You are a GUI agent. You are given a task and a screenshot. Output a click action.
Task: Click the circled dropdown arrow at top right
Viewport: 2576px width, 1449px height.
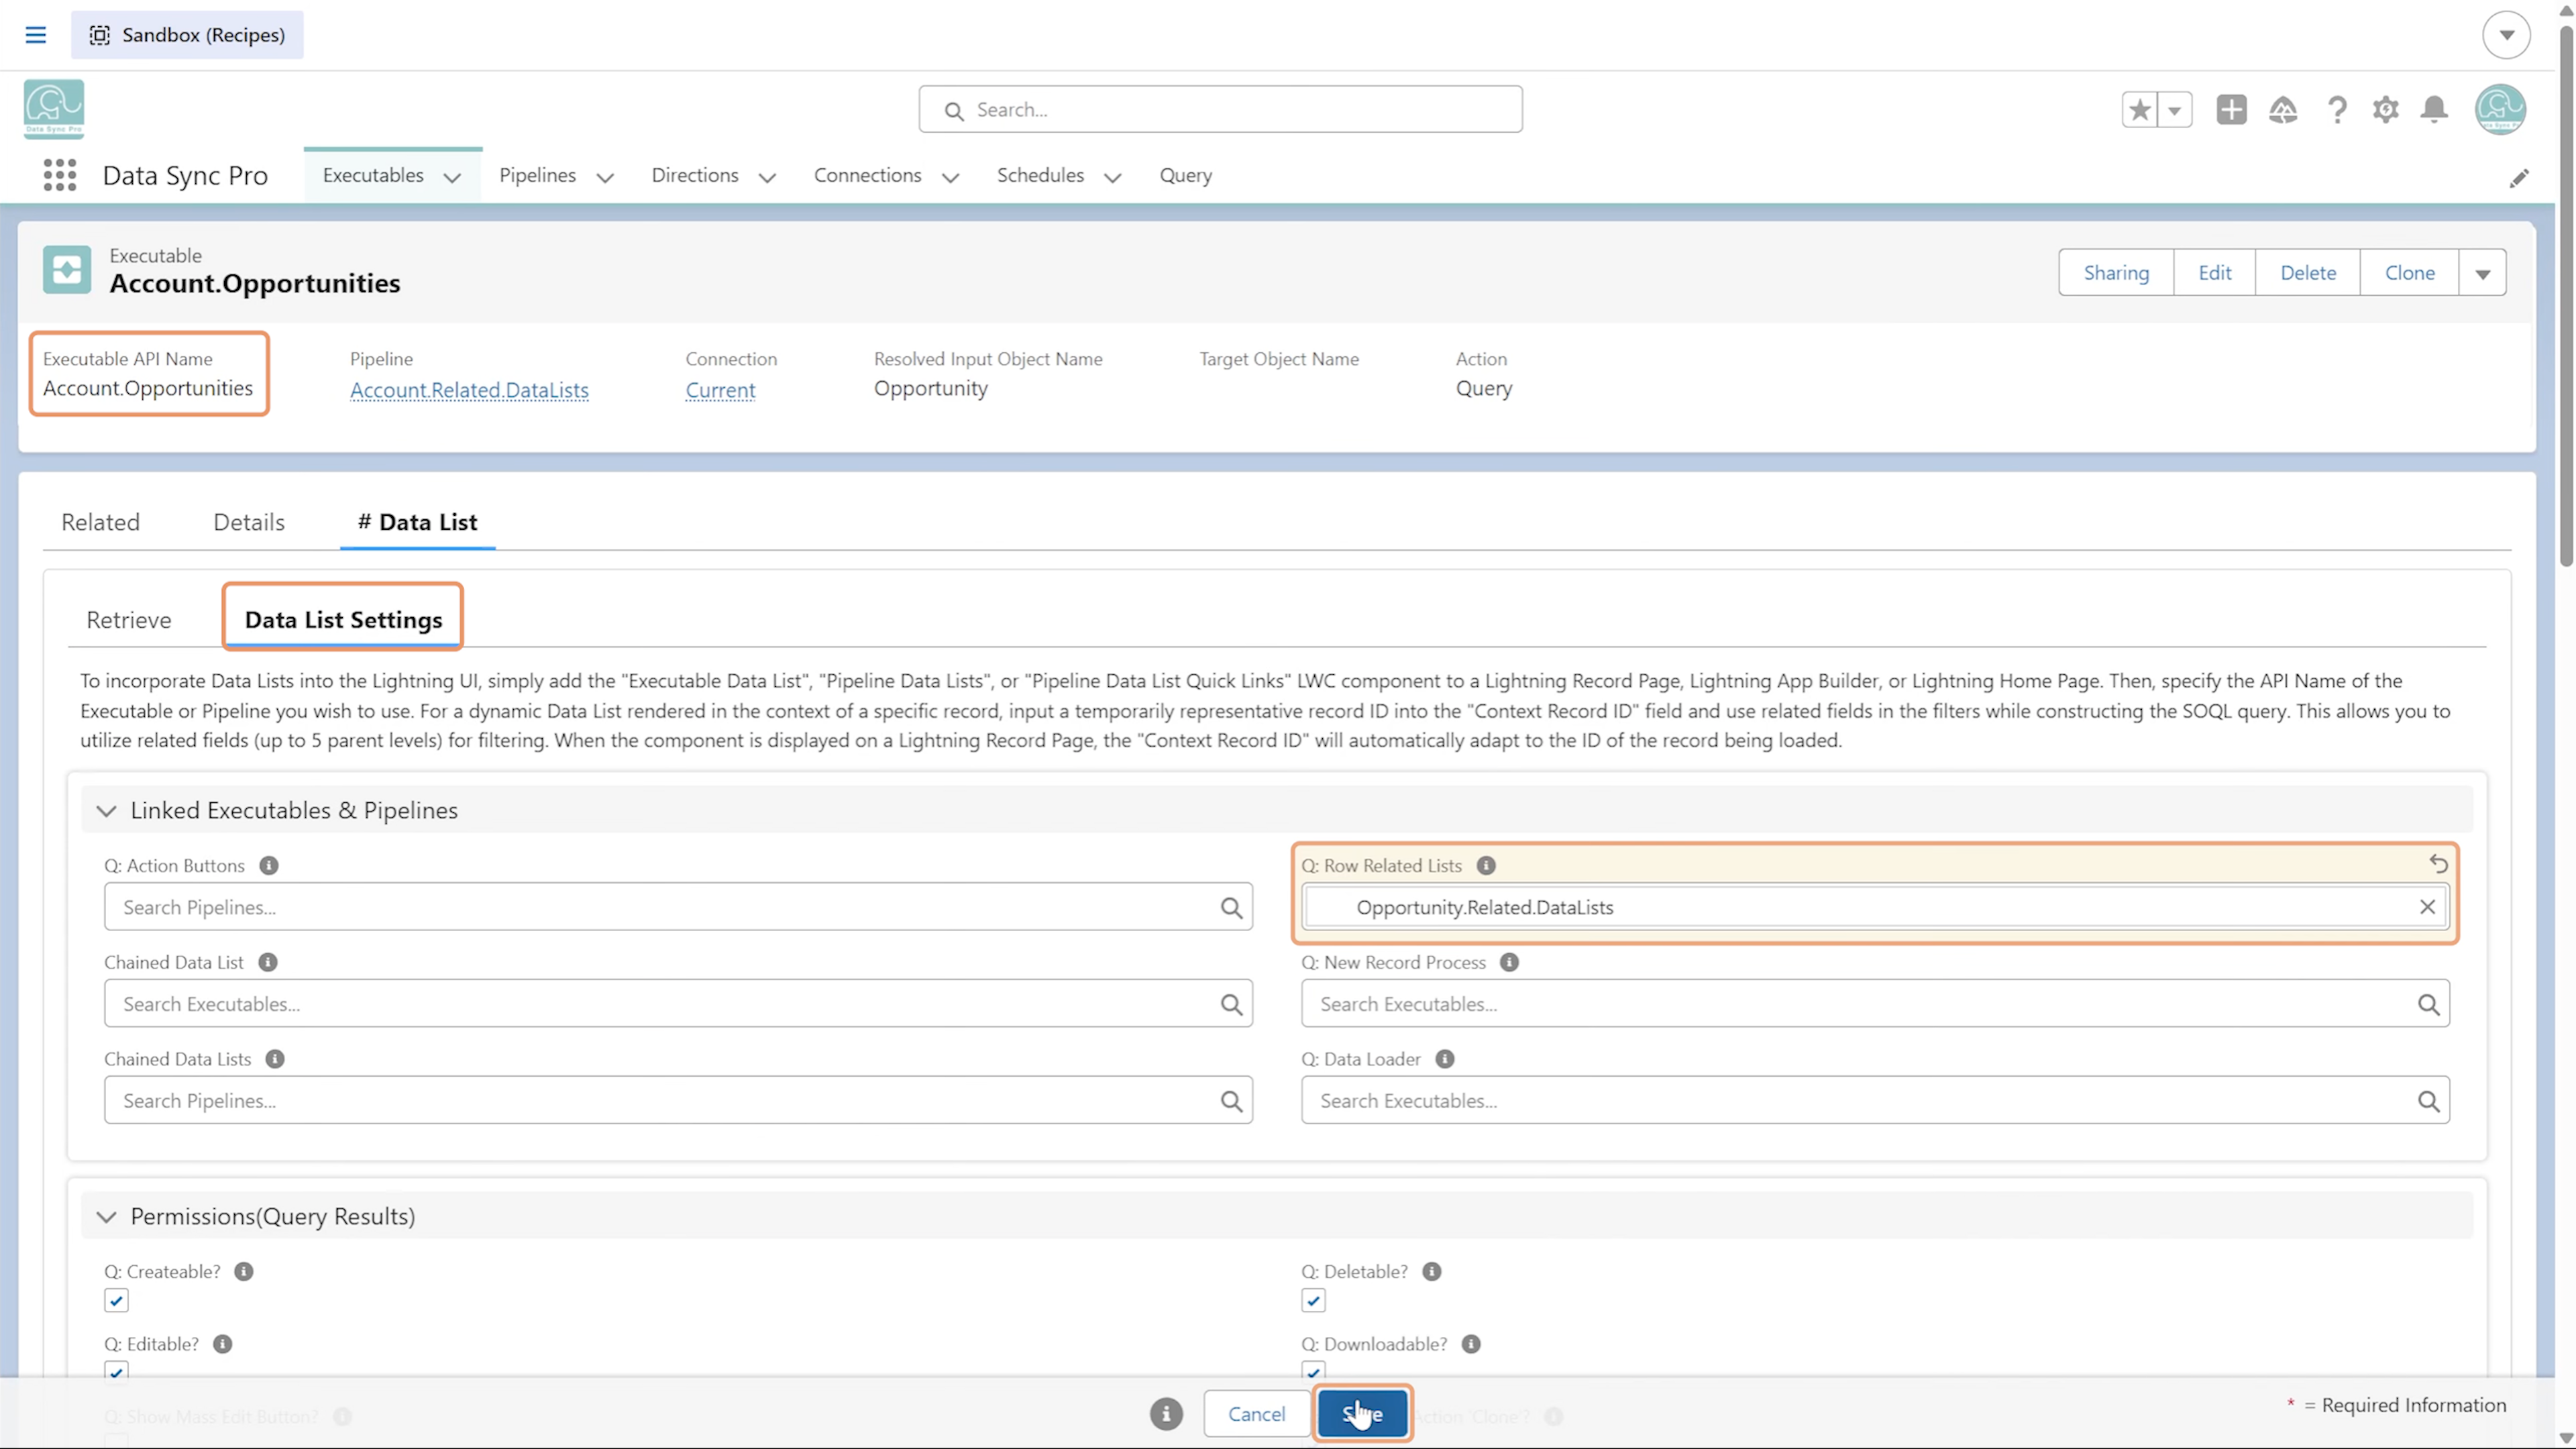[x=2506, y=35]
